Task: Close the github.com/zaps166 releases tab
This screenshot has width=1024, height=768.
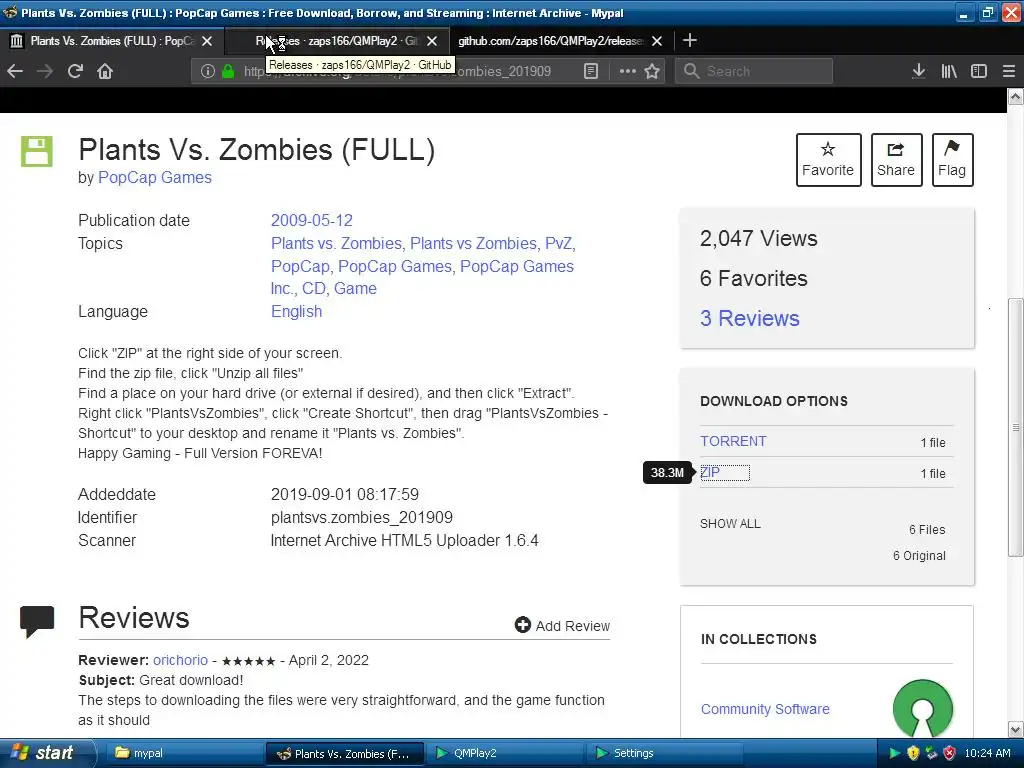Action: 657,41
